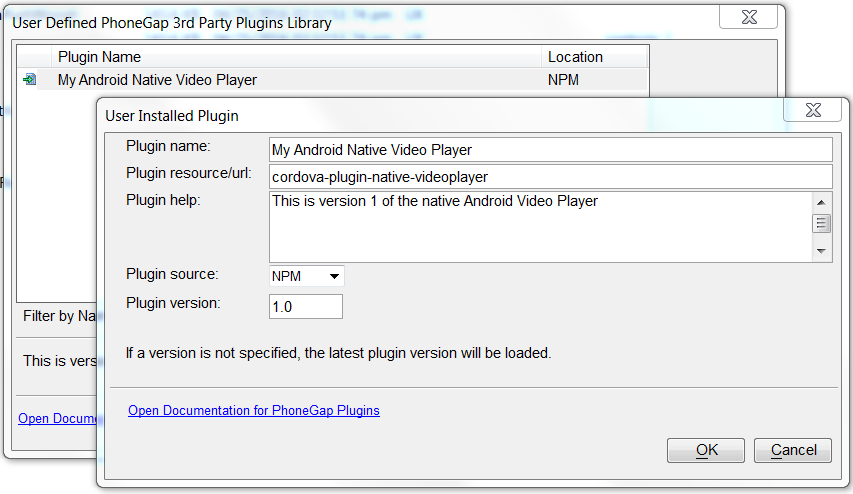Select the My Android Native Video Player row
This screenshot has height=494, width=853.
coord(333,79)
